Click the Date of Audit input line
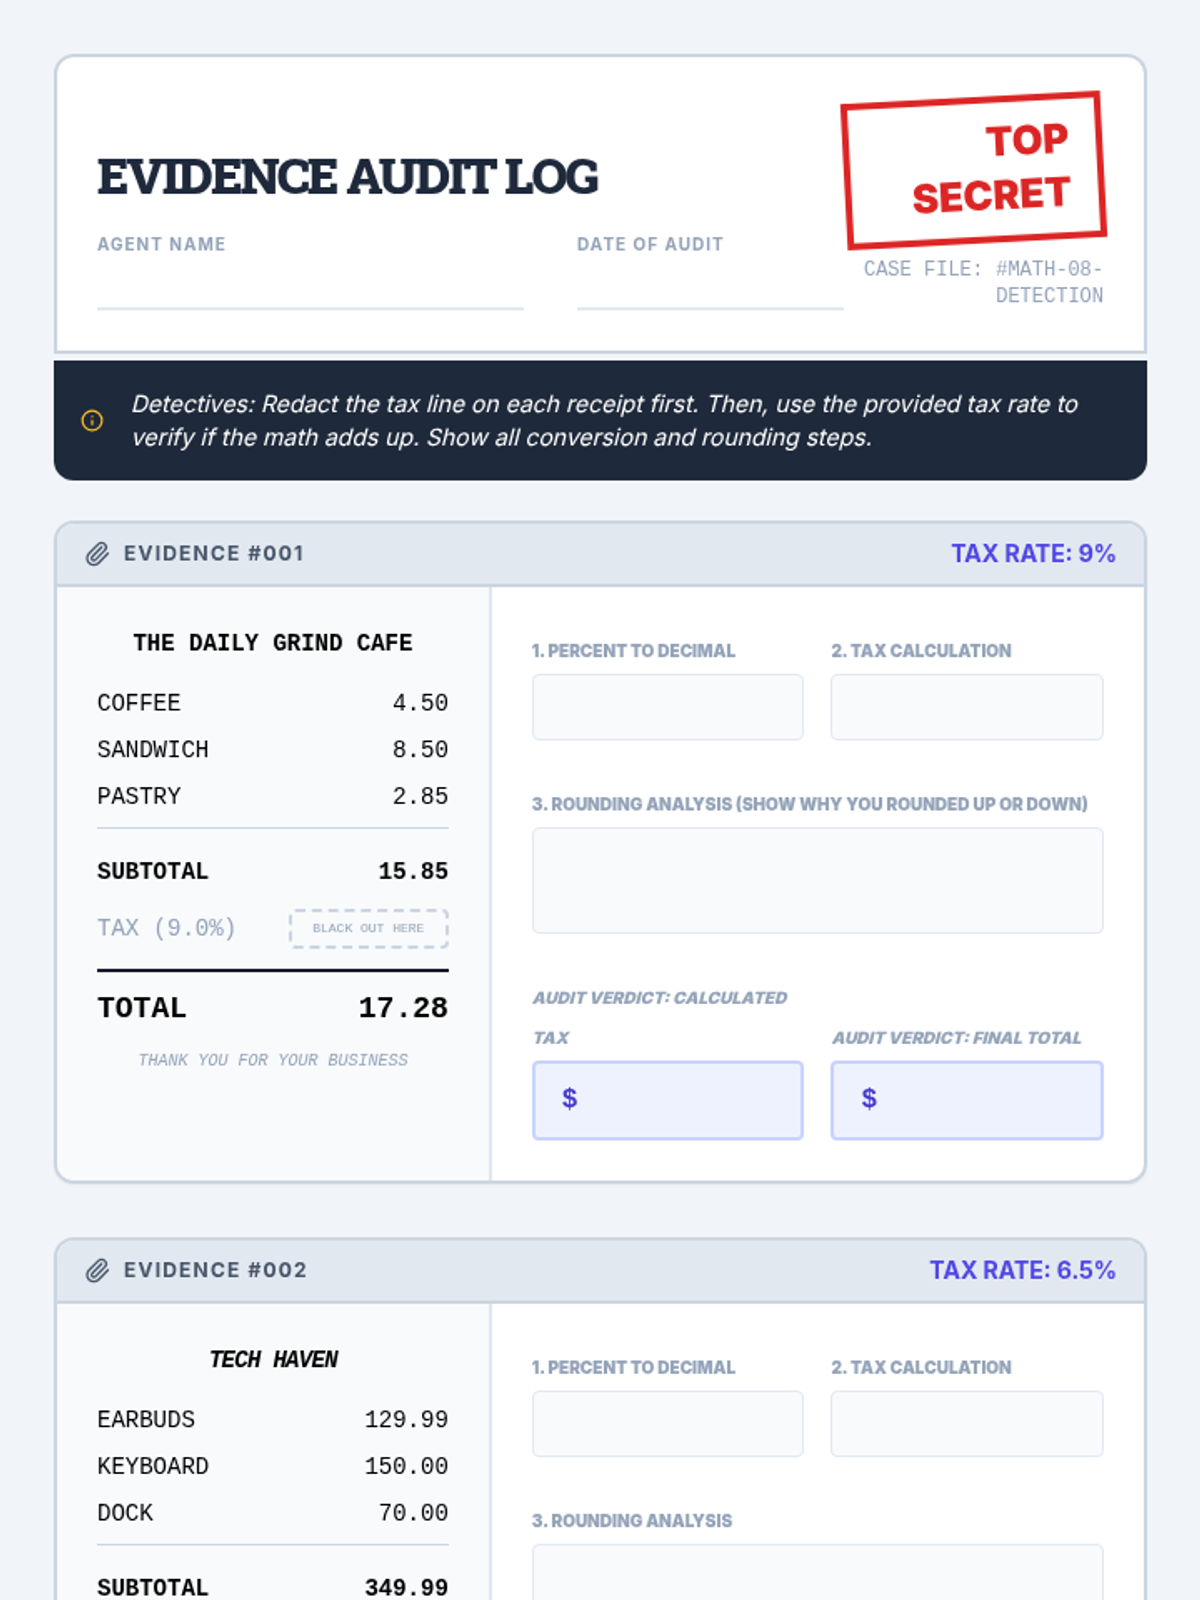 click(x=710, y=292)
